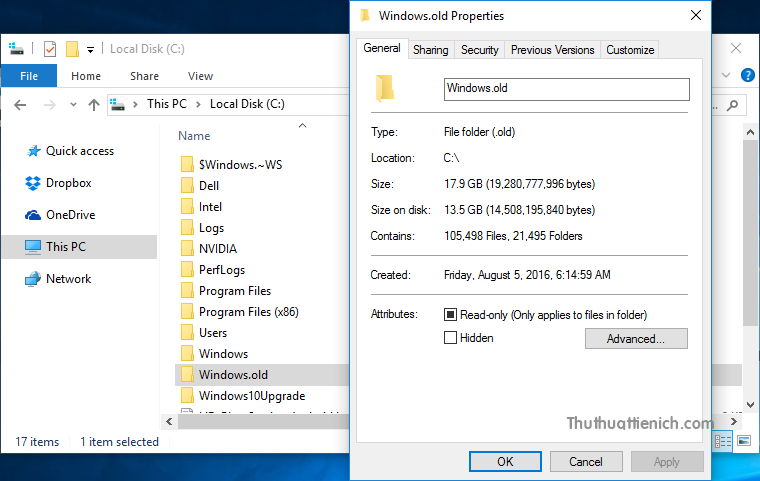Screen dimensions: 760x481
Task: Expand the chevron before Local Disk (C:)
Action: pyautogui.click(x=198, y=104)
